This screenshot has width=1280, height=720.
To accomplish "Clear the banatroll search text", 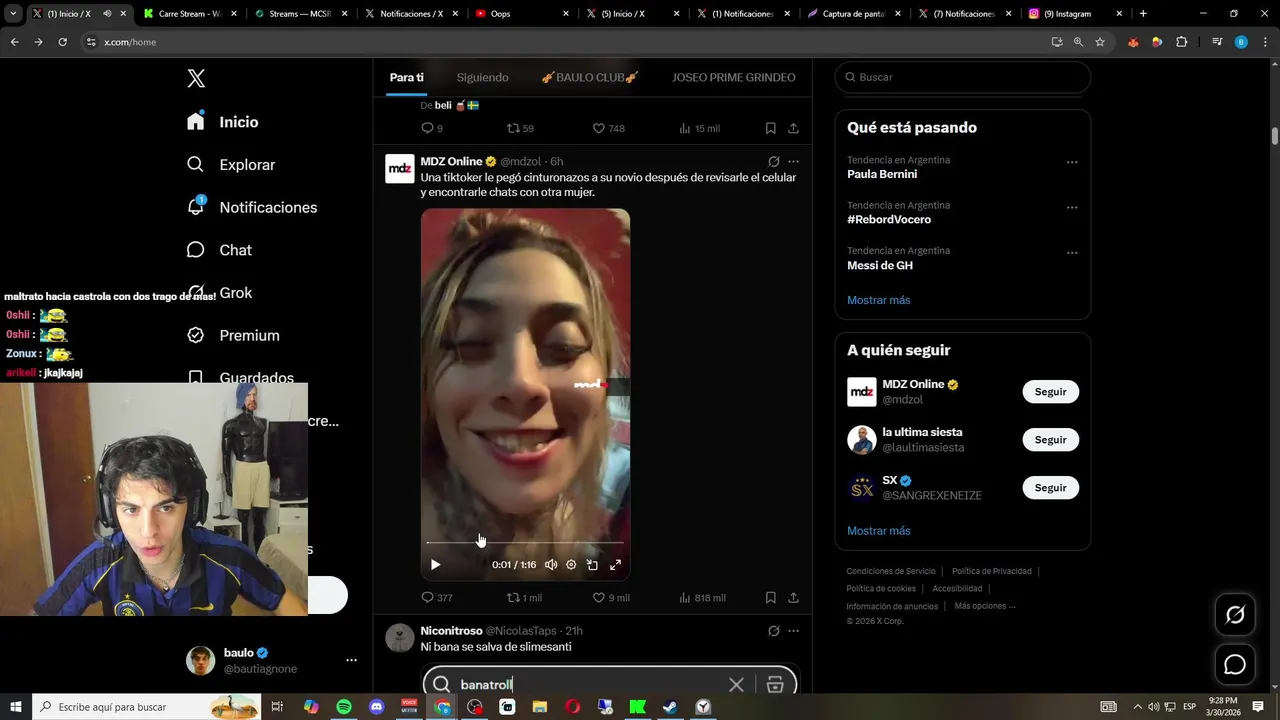I will click(x=736, y=685).
